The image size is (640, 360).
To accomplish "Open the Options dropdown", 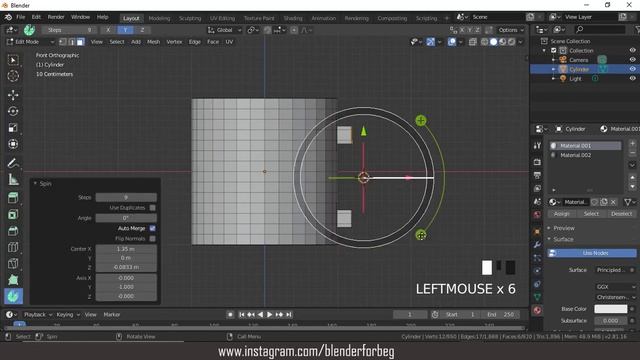I will (511, 30).
